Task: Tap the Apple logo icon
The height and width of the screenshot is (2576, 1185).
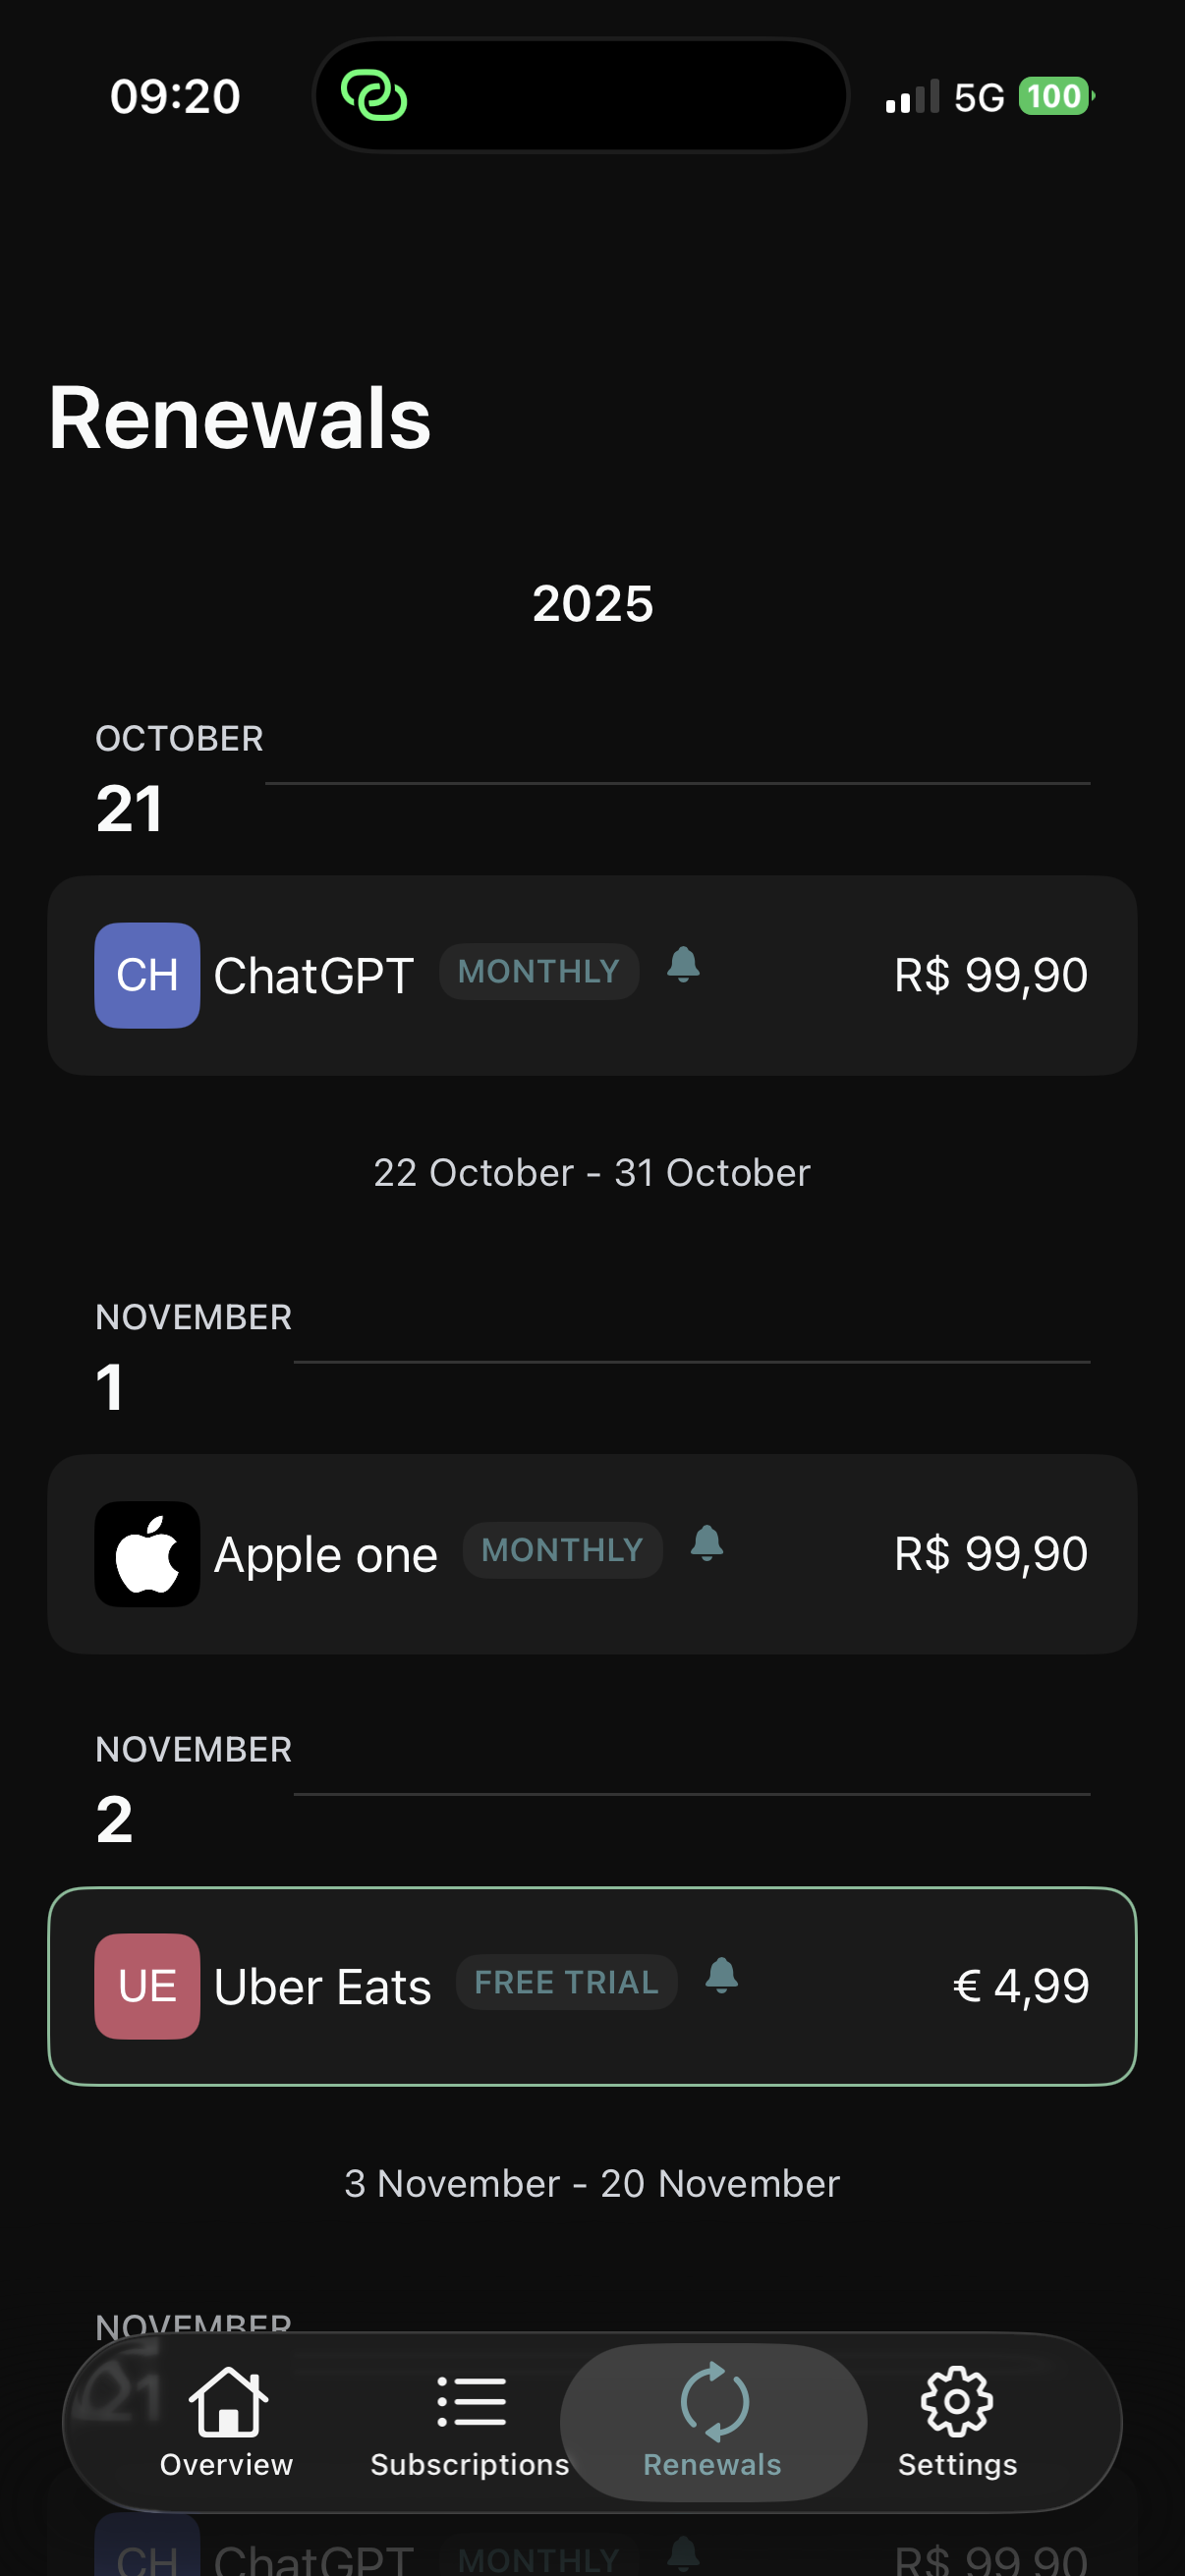Action: tap(147, 1553)
